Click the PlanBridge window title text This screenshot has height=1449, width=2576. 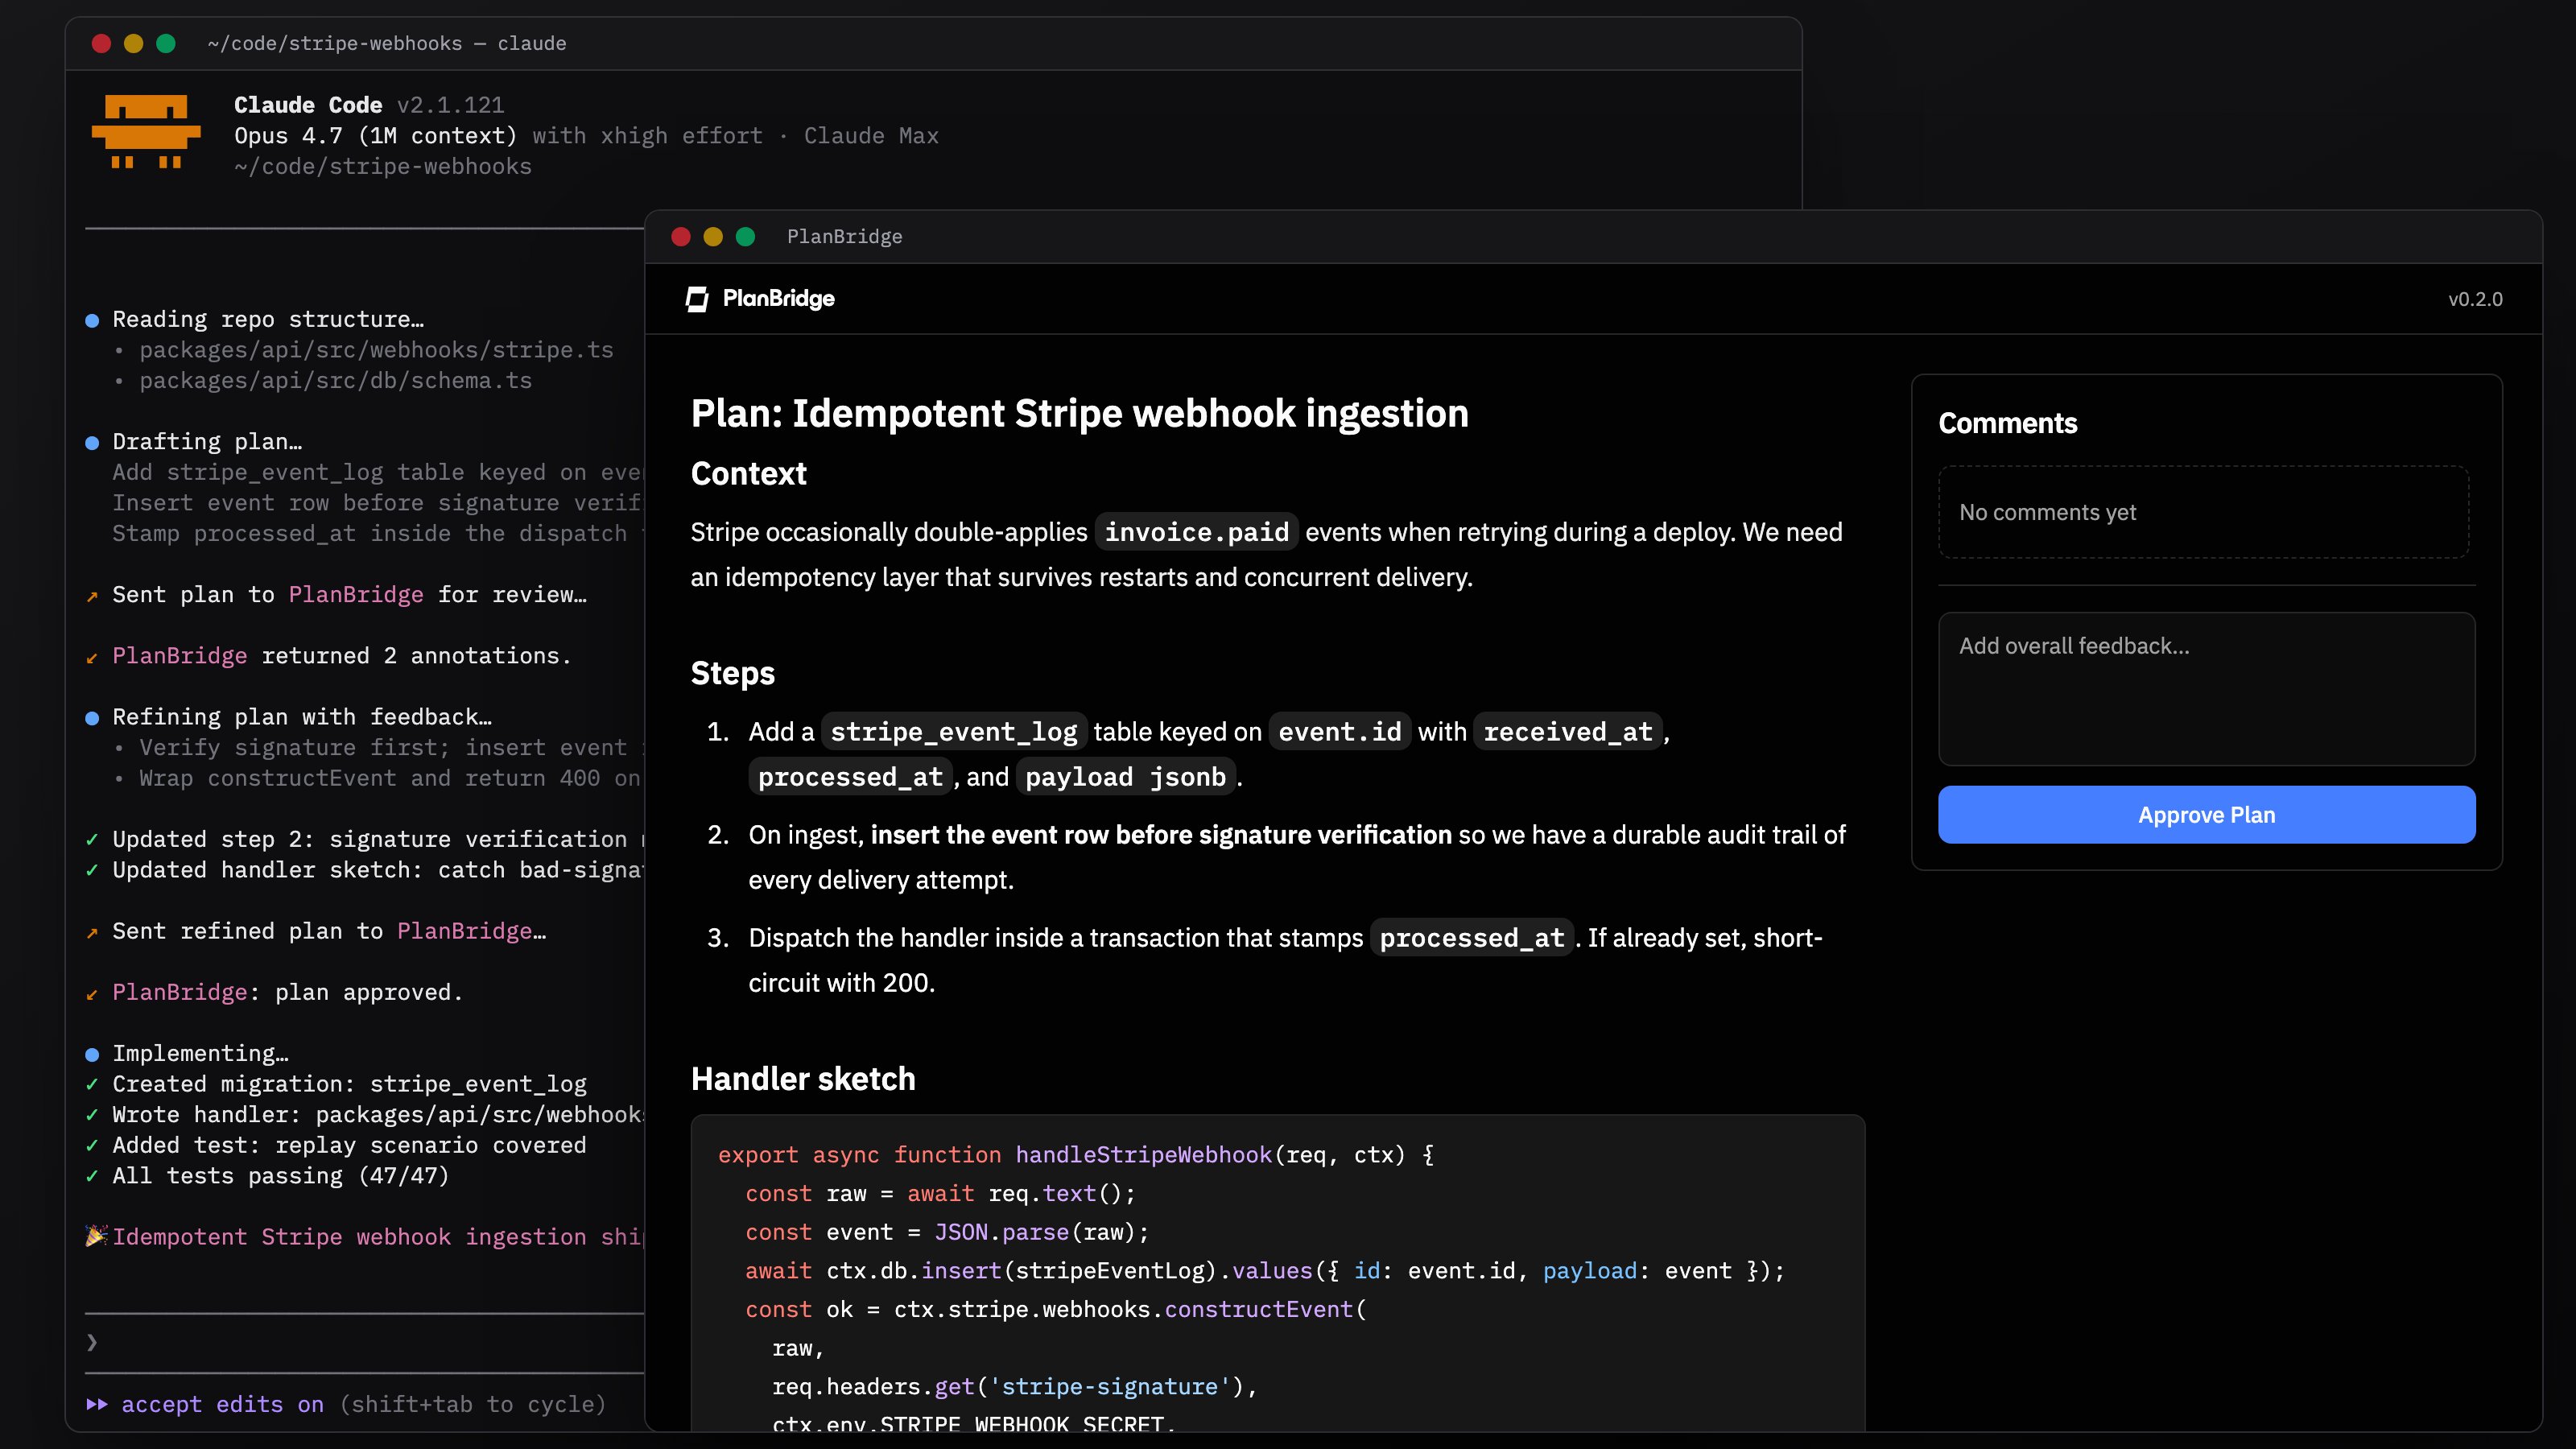pyautogui.click(x=844, y=236)
